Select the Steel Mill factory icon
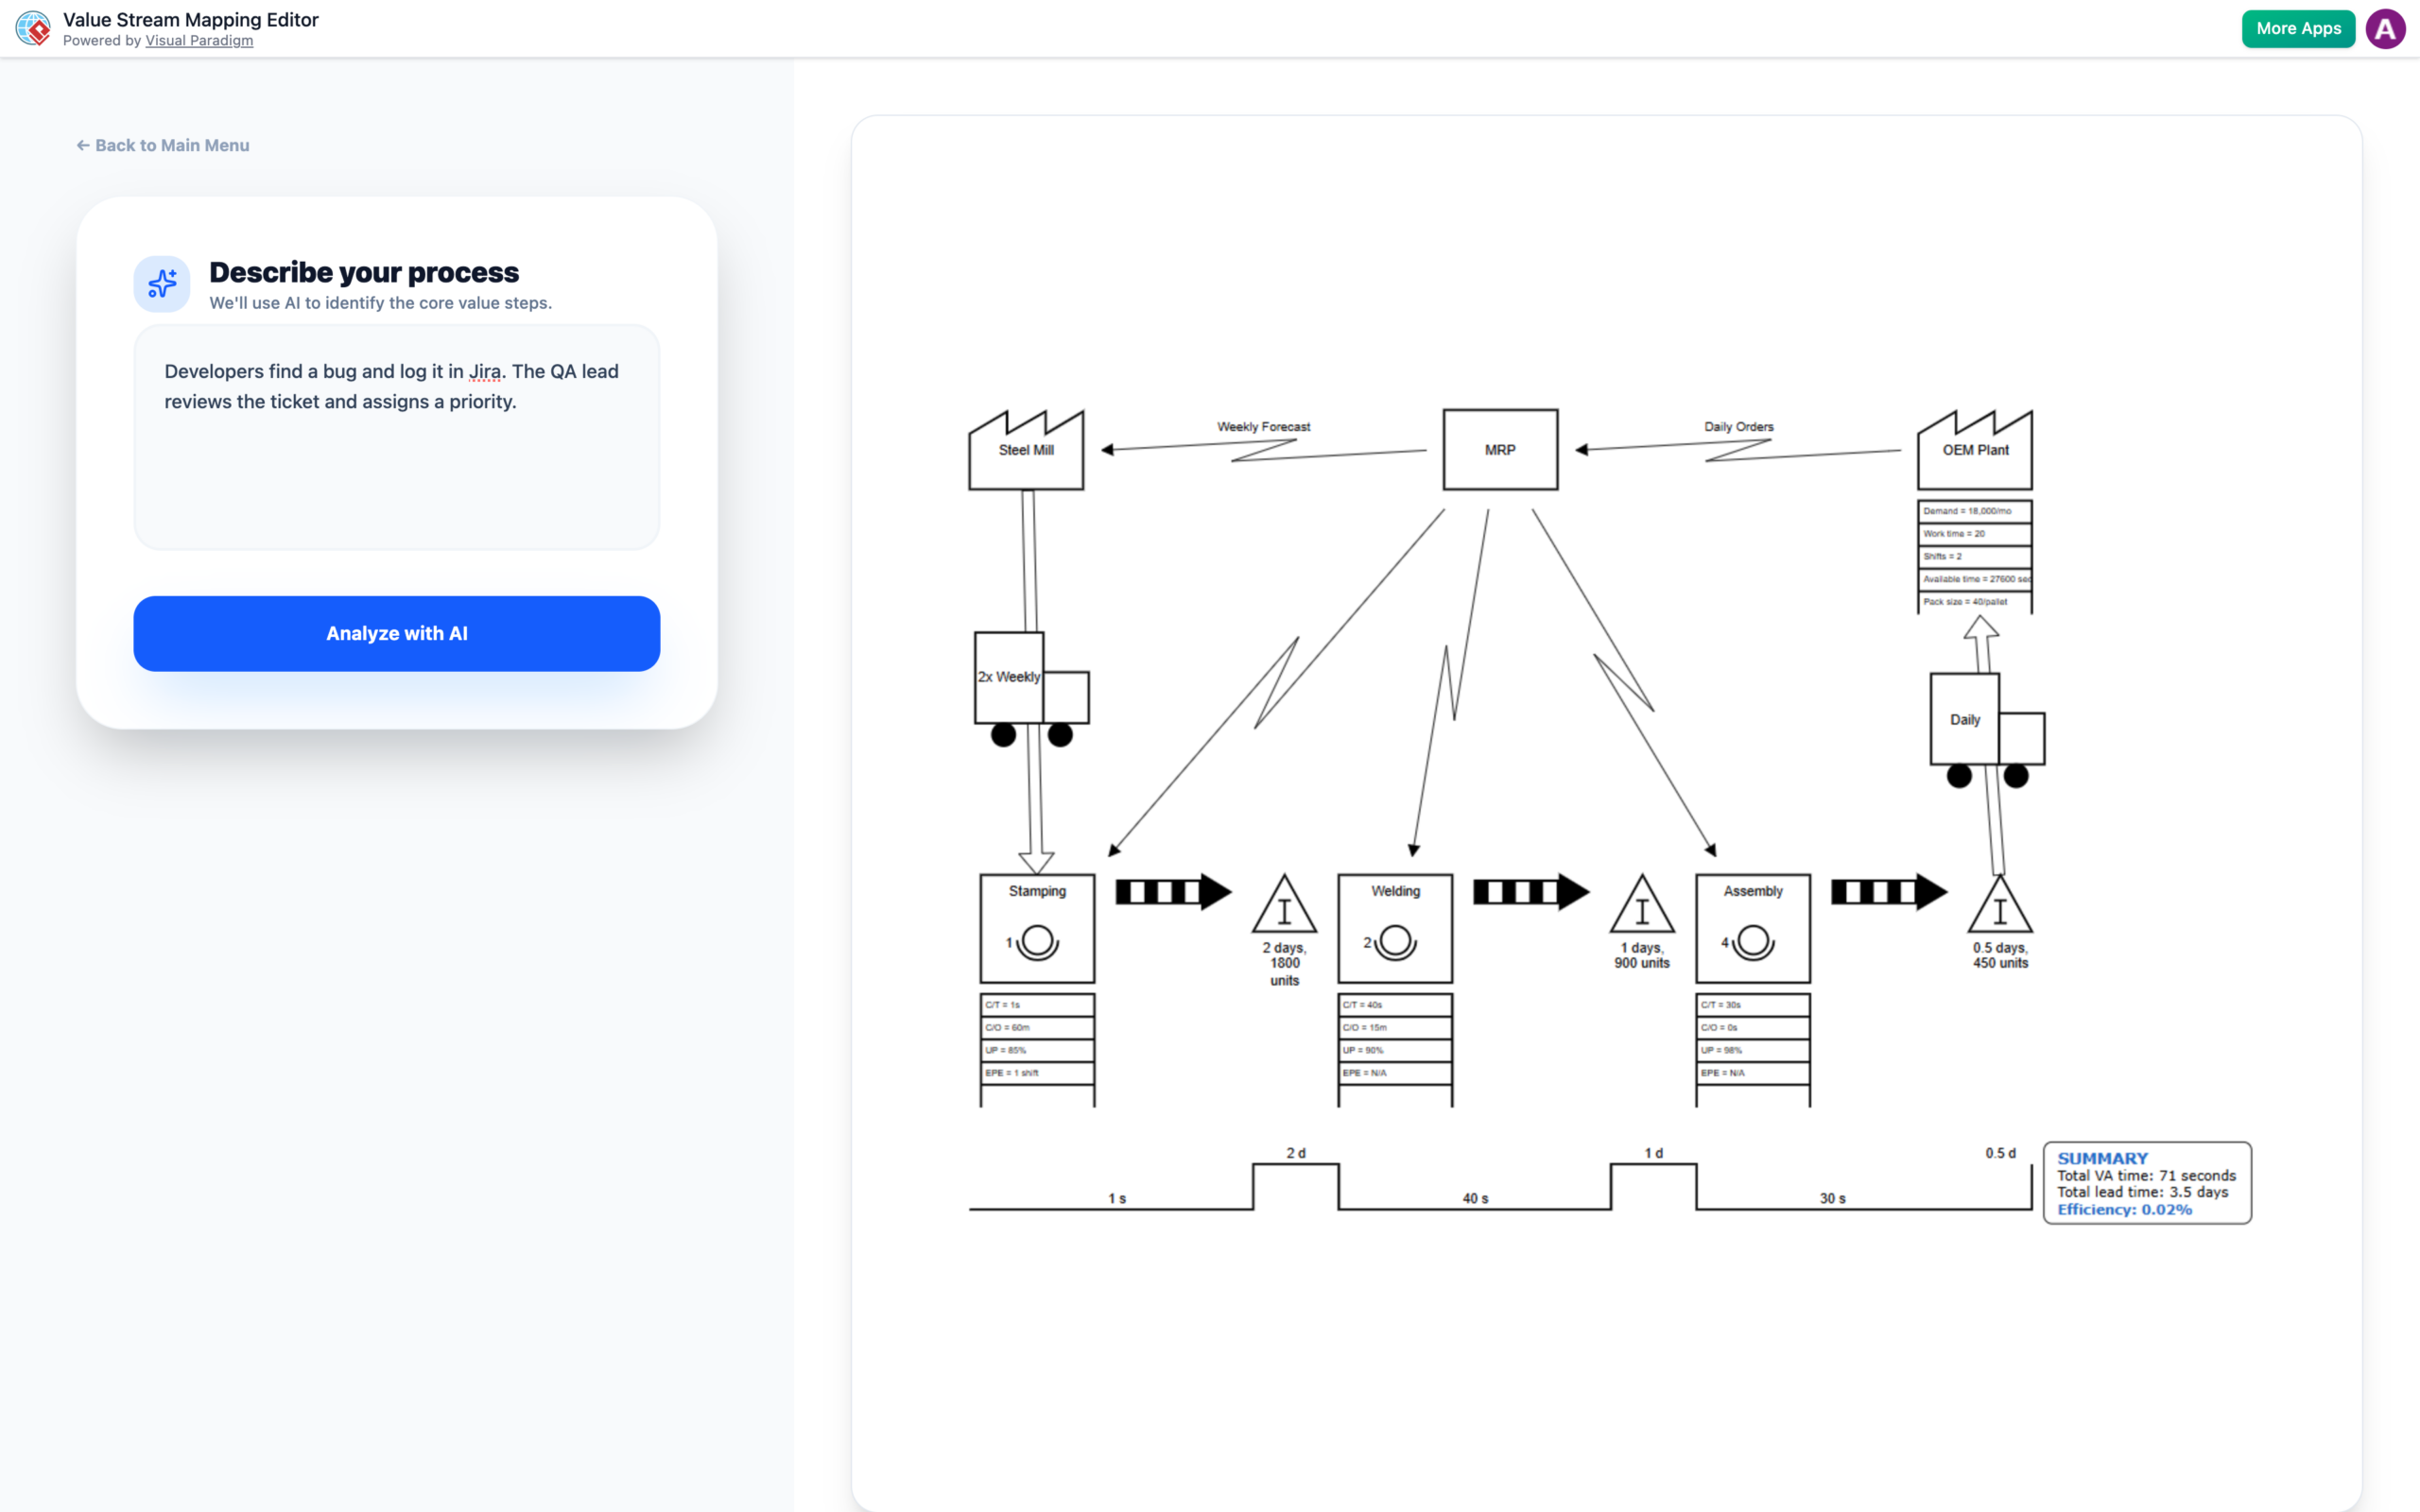This screenshot has height=1512, width=2420. tap(1025, 449)
